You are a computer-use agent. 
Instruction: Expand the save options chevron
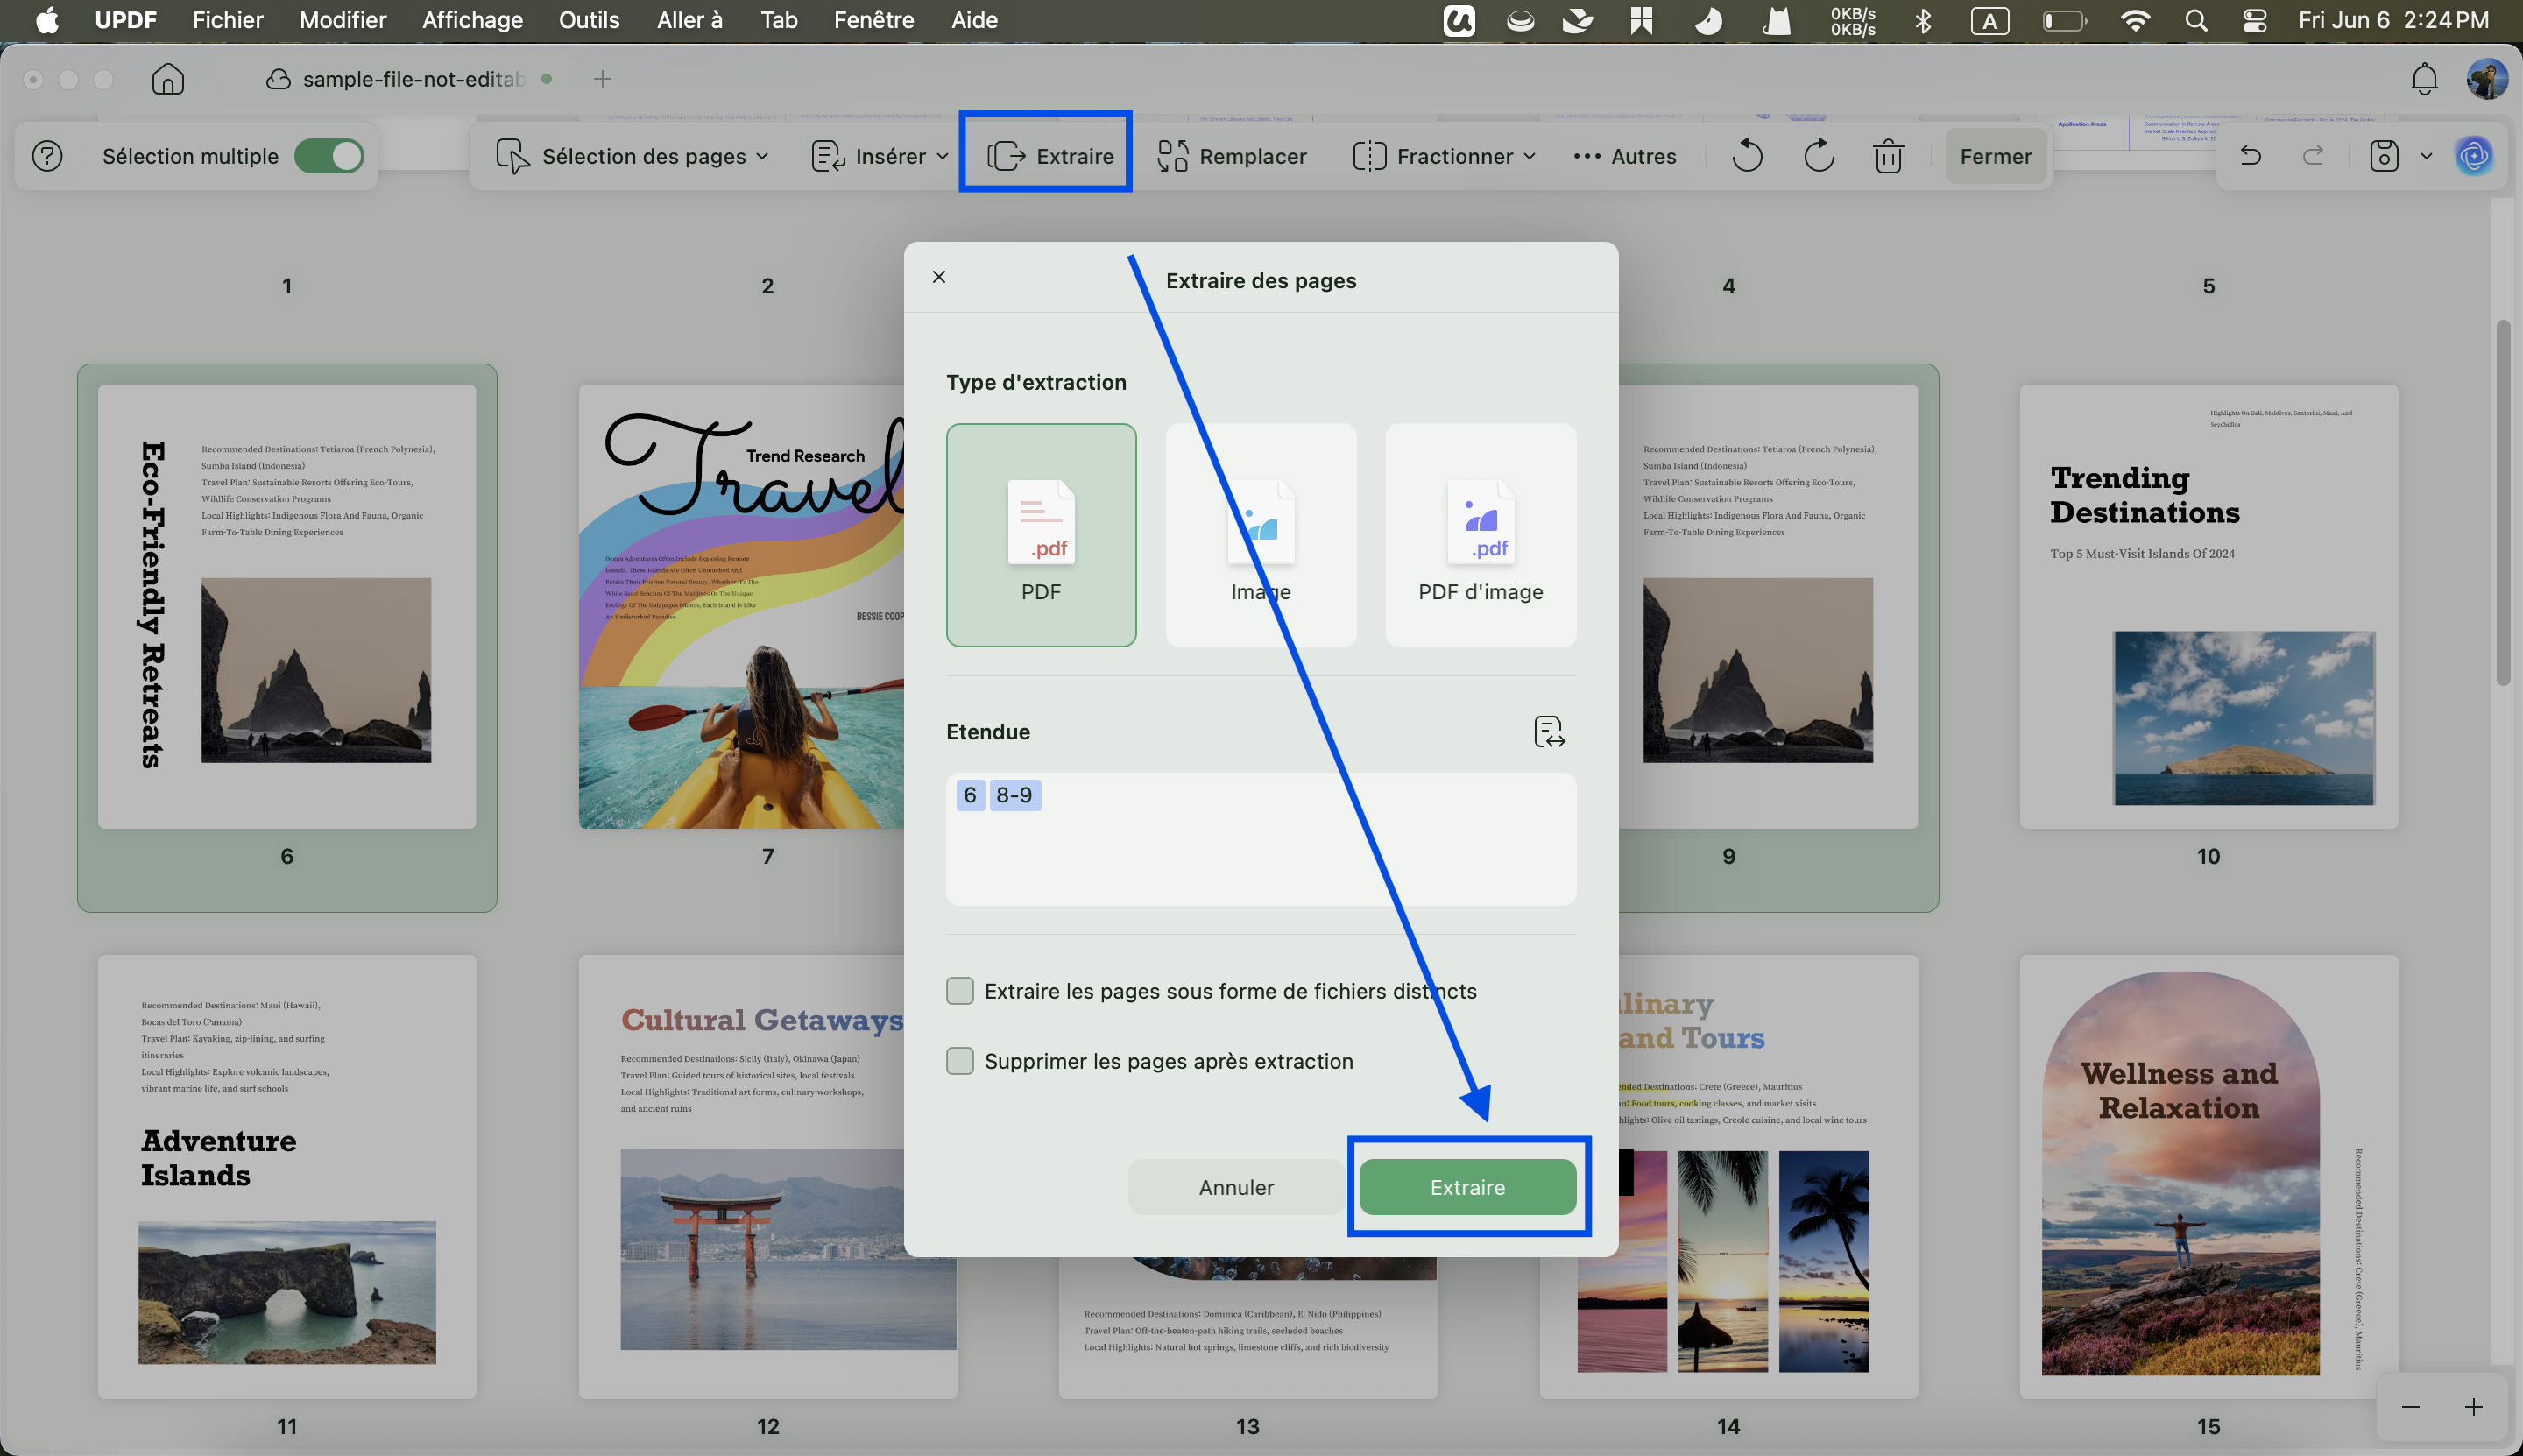2426,156
